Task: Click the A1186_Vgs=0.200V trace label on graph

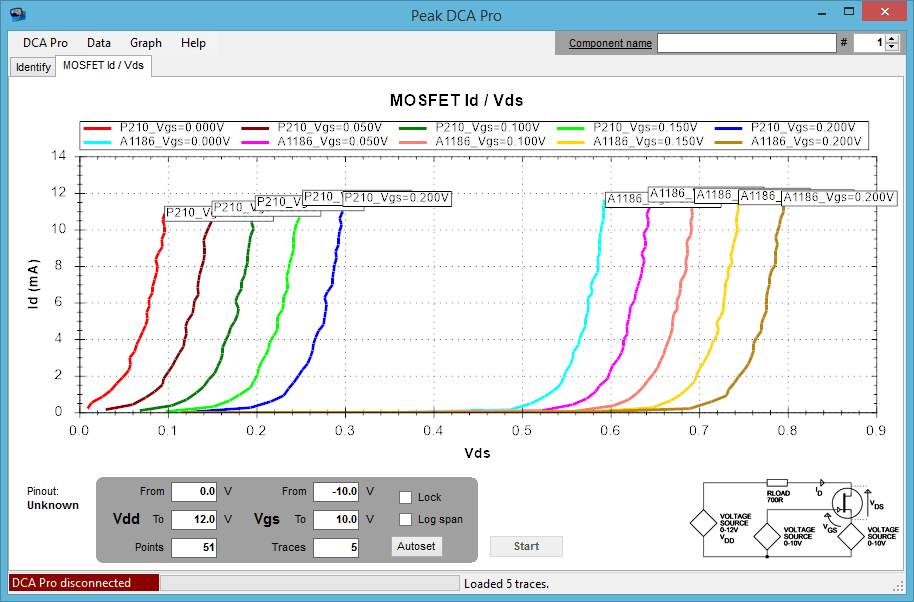Action: pyautogui.click(x=838, y=198)
